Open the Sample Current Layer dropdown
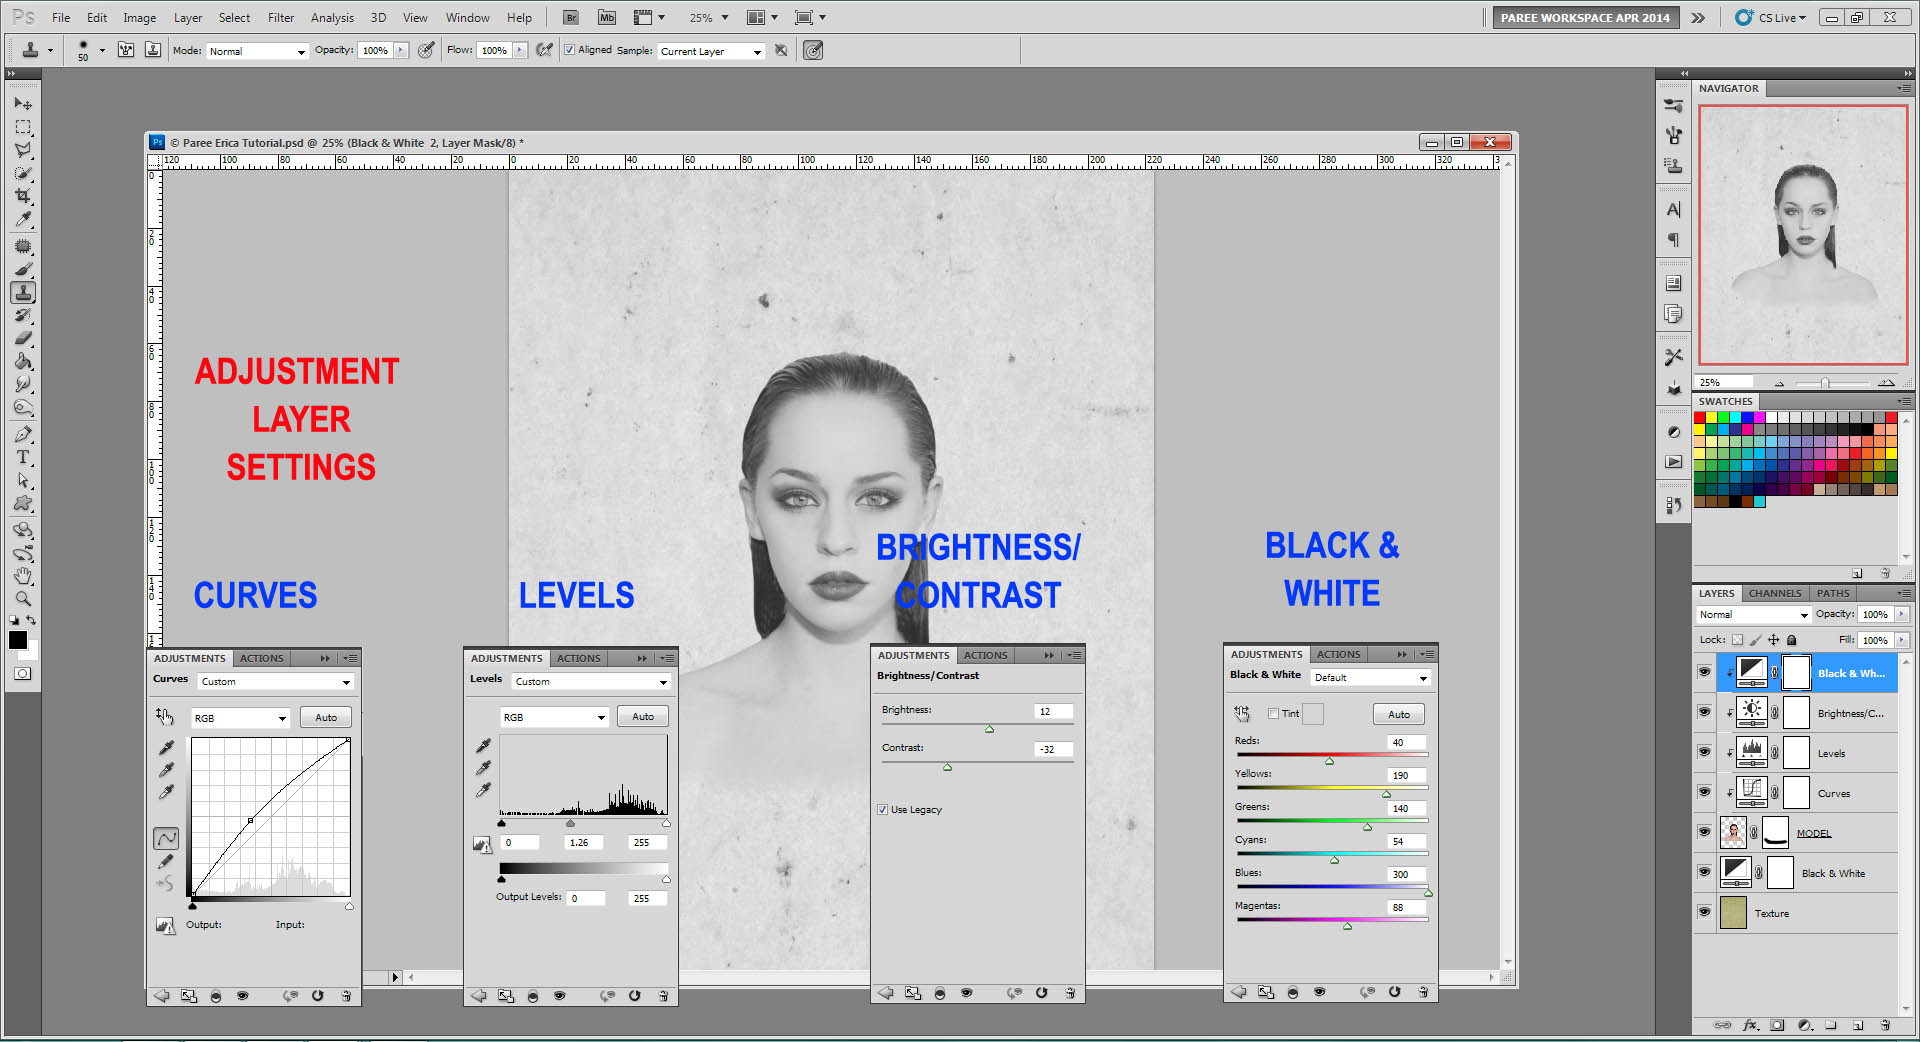 (711, 51)
